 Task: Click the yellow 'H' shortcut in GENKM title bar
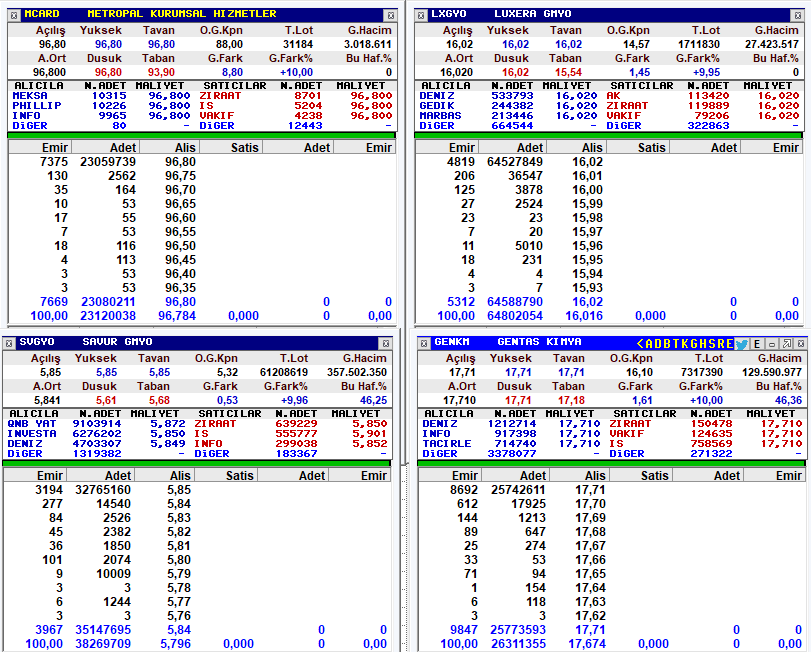(x=703, y=344)
